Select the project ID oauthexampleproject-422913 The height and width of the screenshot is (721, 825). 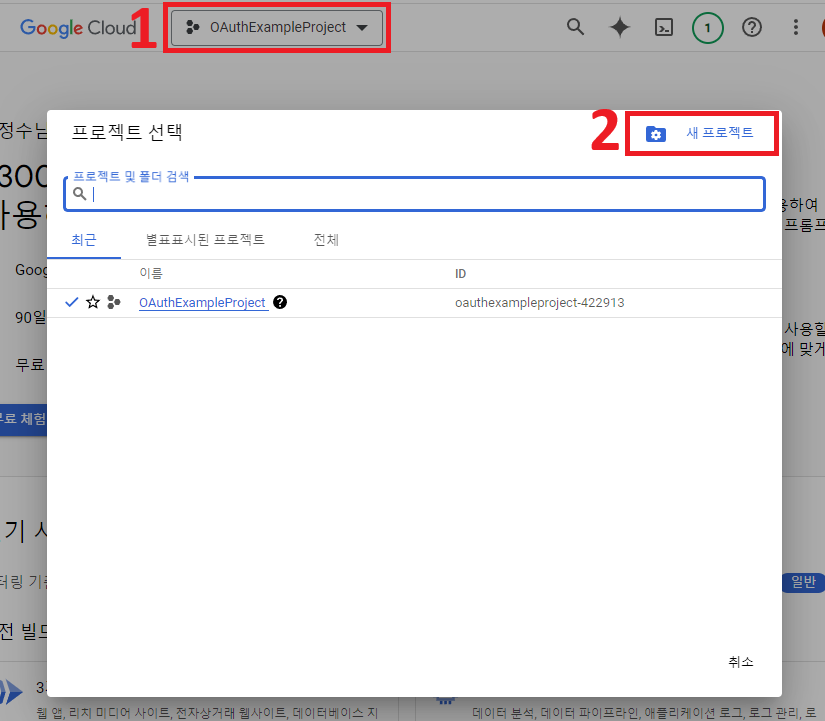point(539,303)
